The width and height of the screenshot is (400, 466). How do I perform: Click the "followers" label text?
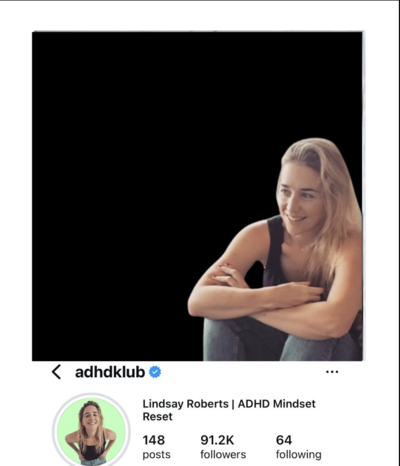tap(223, 455)
